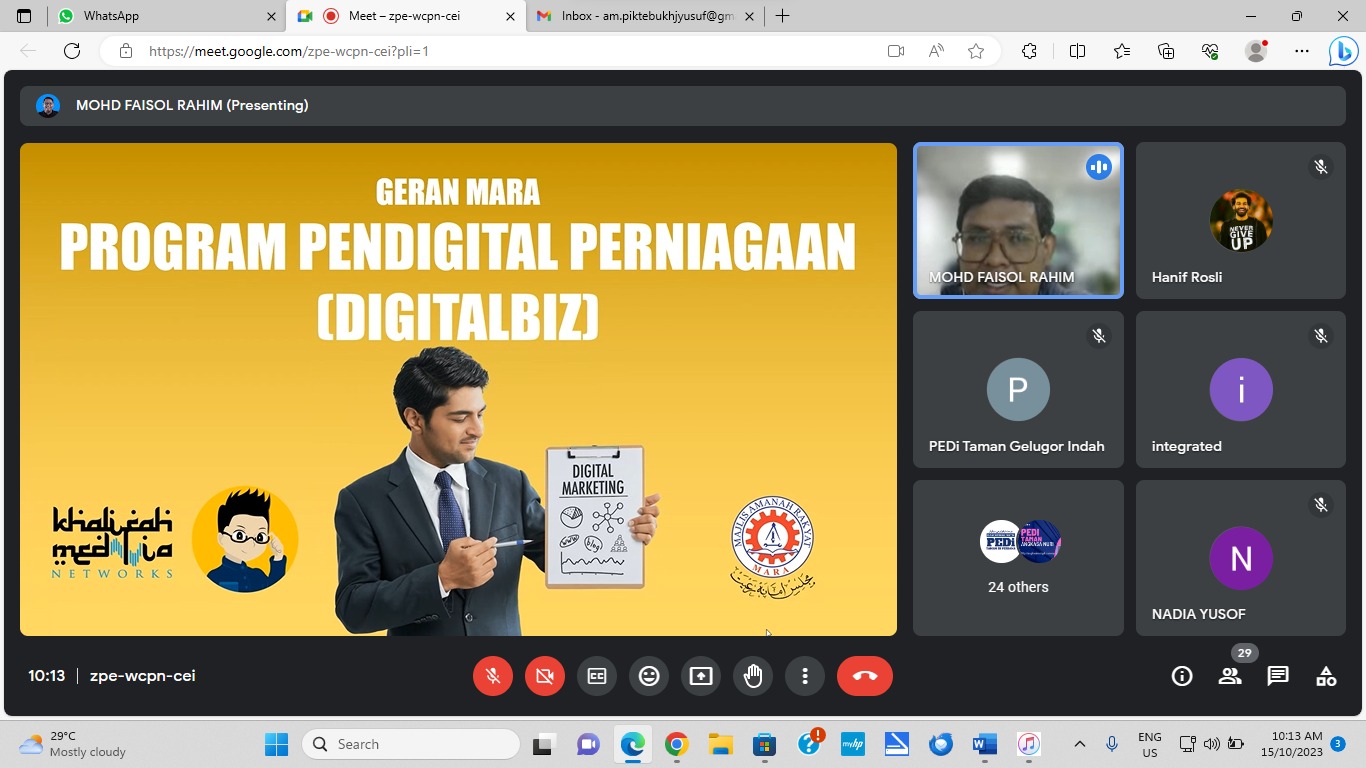Open the more options three-dot menu
The height and width of the screenshot is (768, 1366).
click(805, 676)
